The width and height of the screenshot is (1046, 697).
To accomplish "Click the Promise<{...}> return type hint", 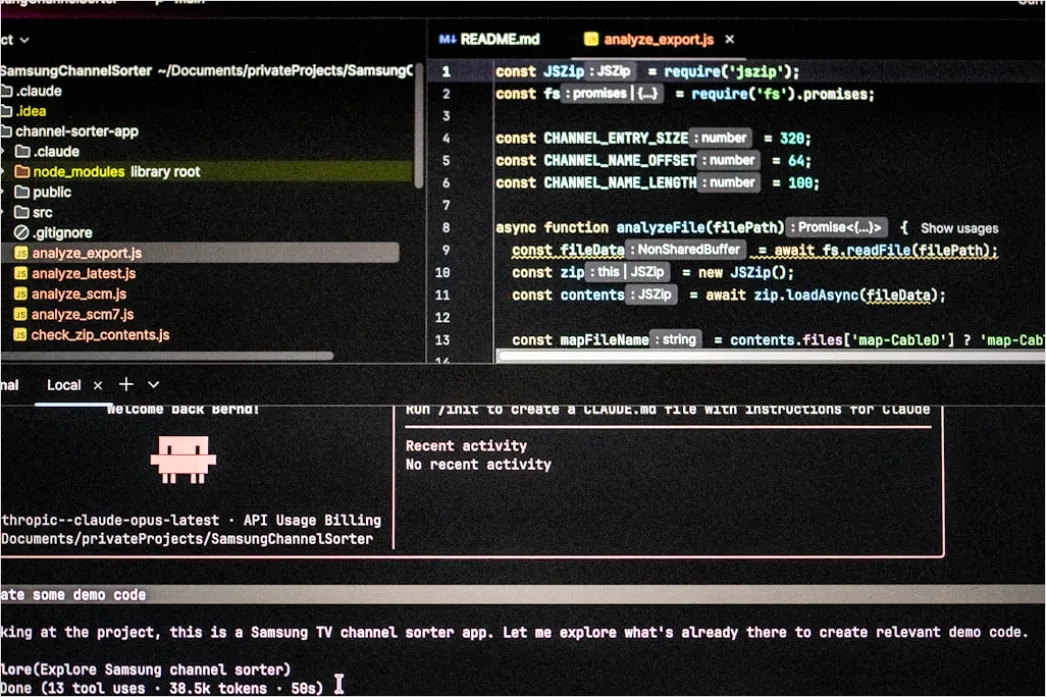I will [837, 227].
